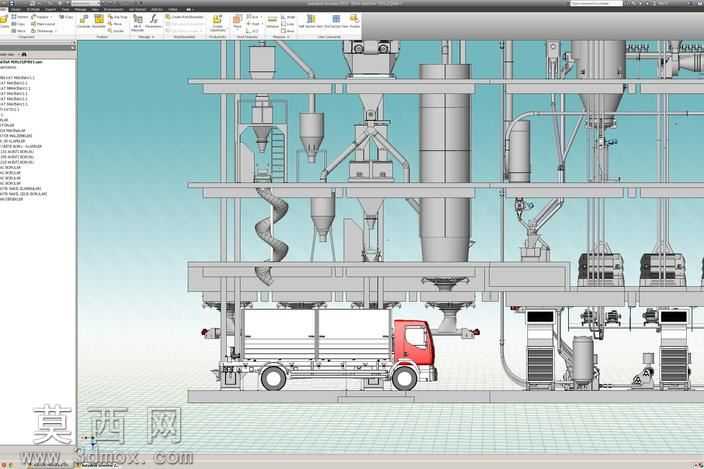Viewport: 704px width, 469px height.
Task: Choose the Rotate component tool
Action: coord(116,31)
